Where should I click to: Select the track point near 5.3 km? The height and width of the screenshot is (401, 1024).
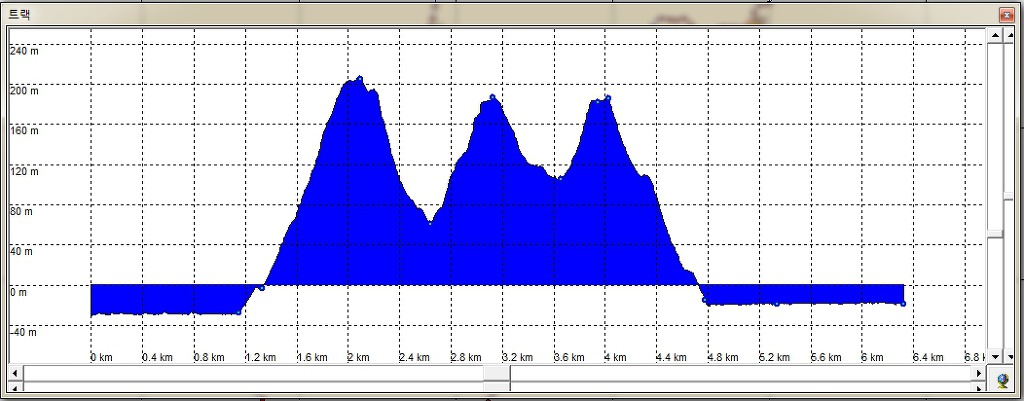click(777, 304)
